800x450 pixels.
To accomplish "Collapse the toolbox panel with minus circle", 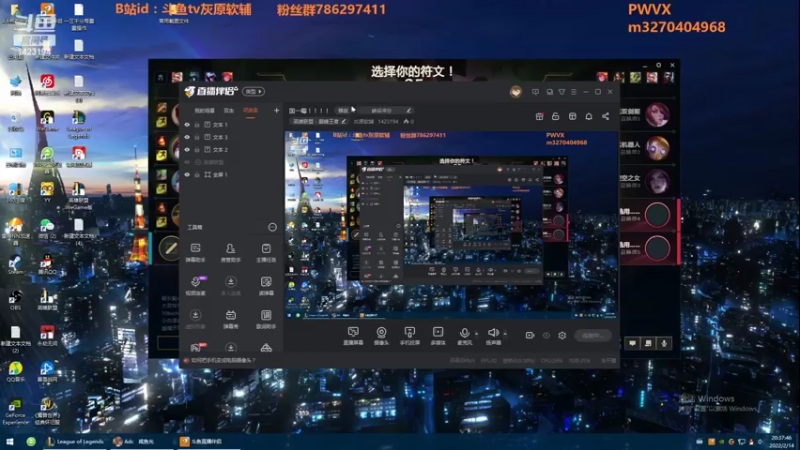I will [272, 227].
